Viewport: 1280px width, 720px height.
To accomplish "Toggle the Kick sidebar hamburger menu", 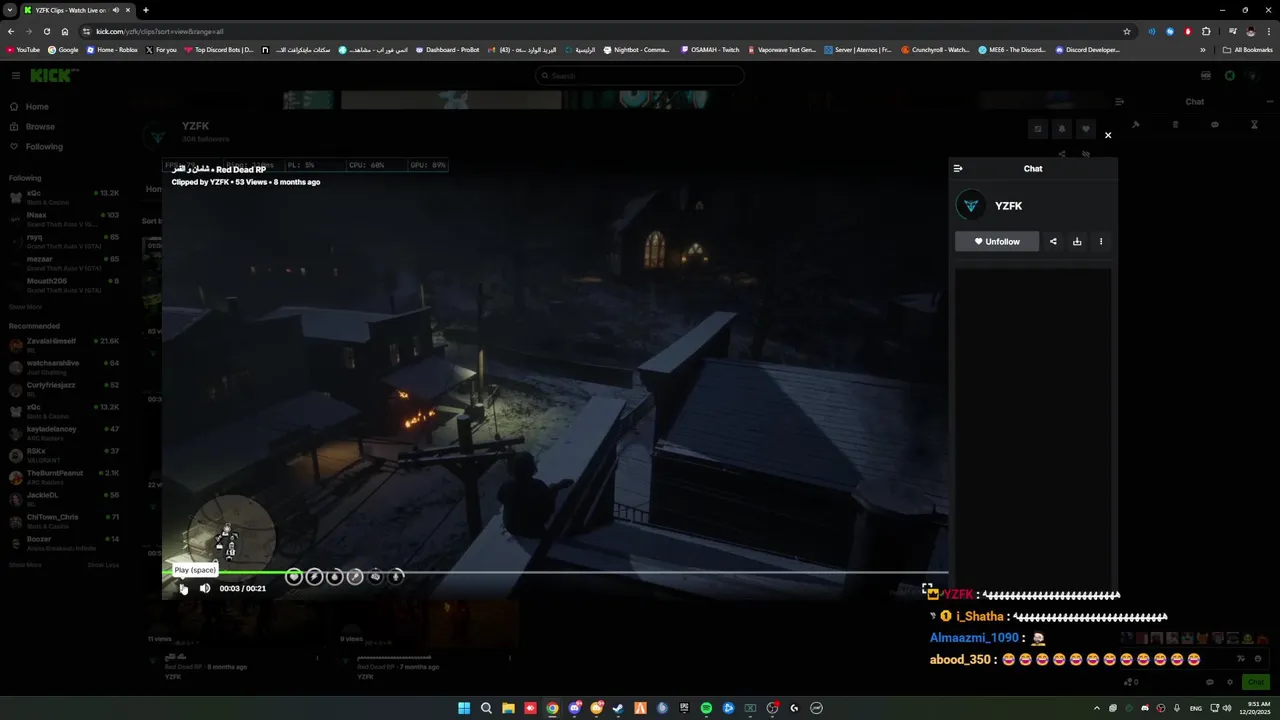I will 16,76.
